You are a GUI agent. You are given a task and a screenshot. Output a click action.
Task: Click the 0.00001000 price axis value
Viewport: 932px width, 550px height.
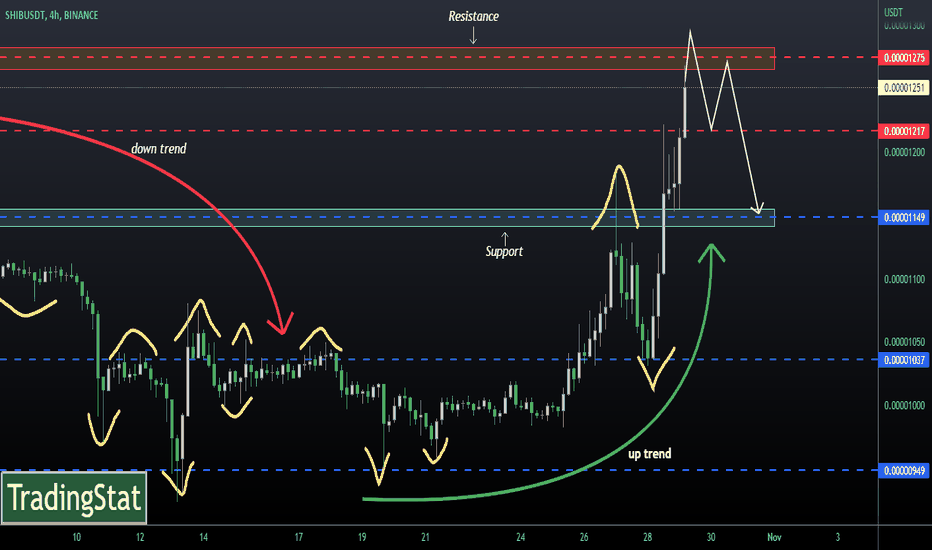(904, 406)
